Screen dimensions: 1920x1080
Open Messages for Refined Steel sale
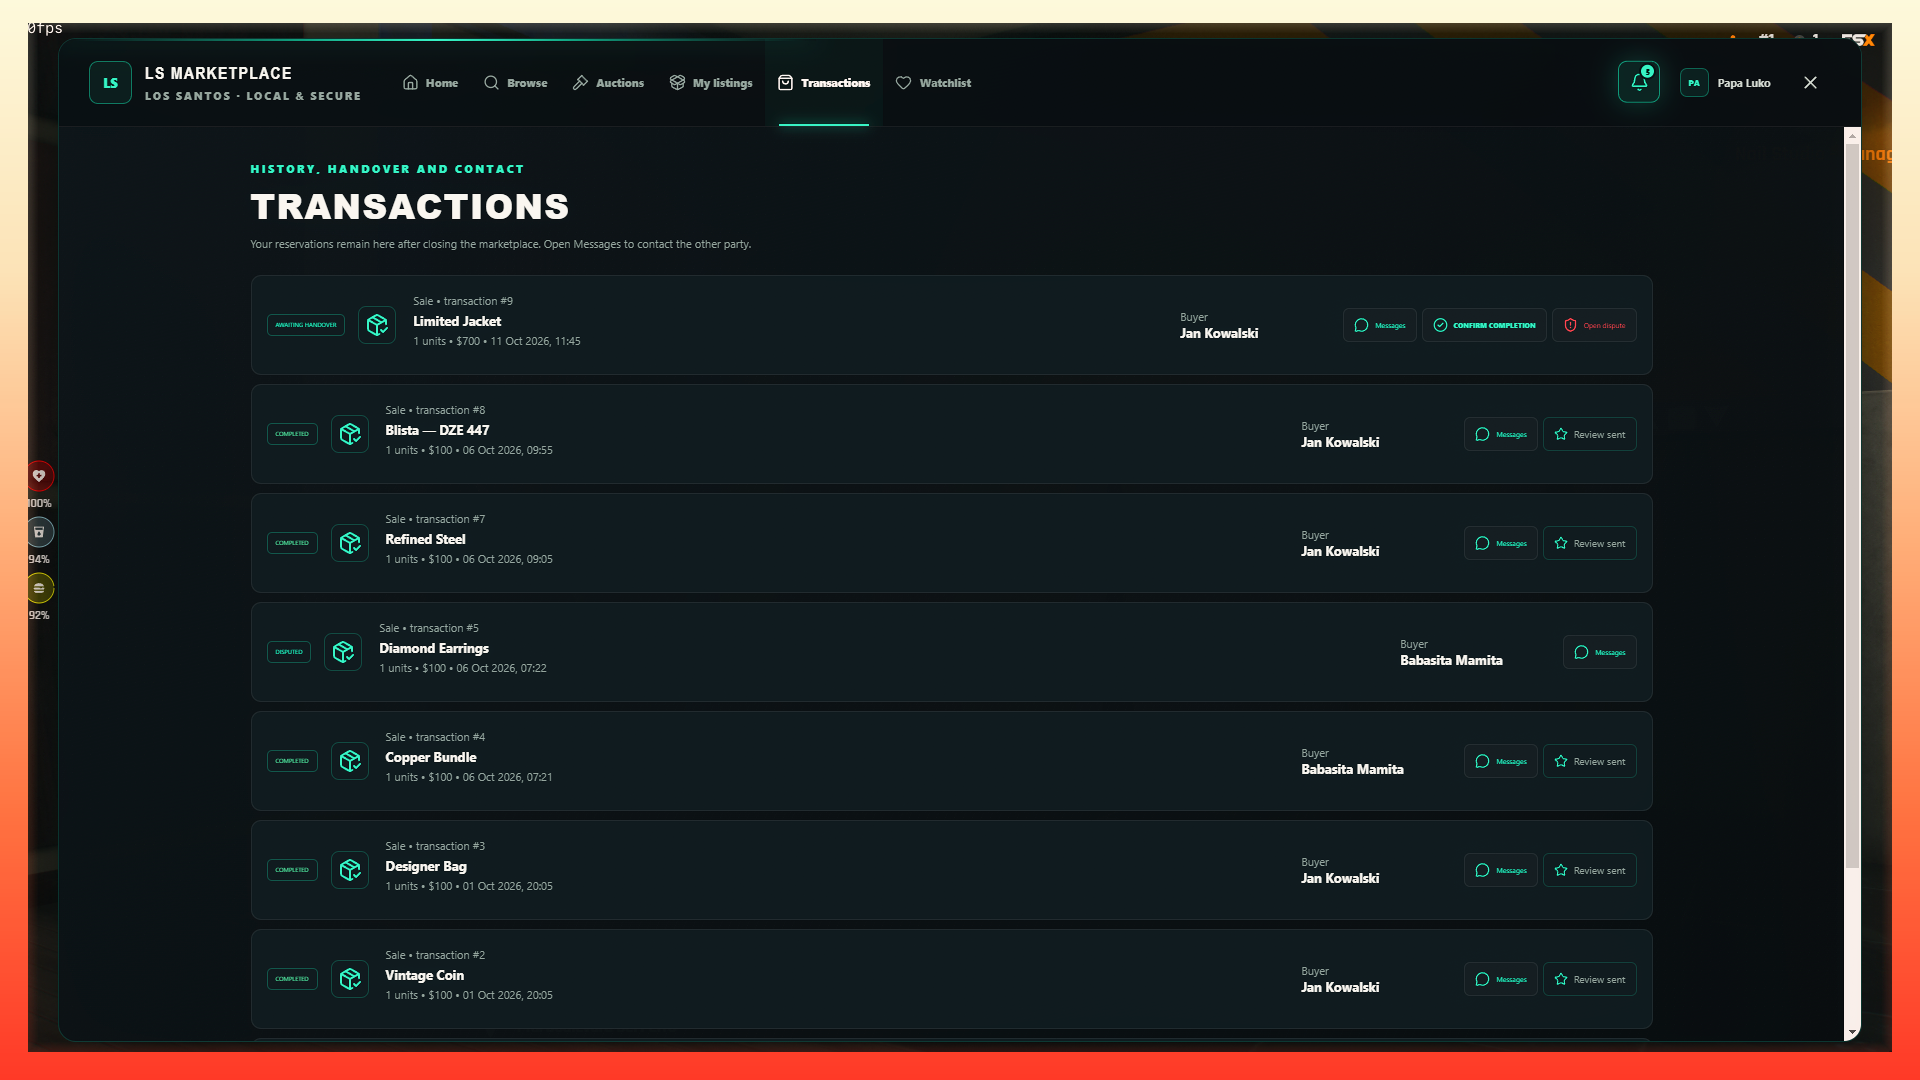(1500, 543)
